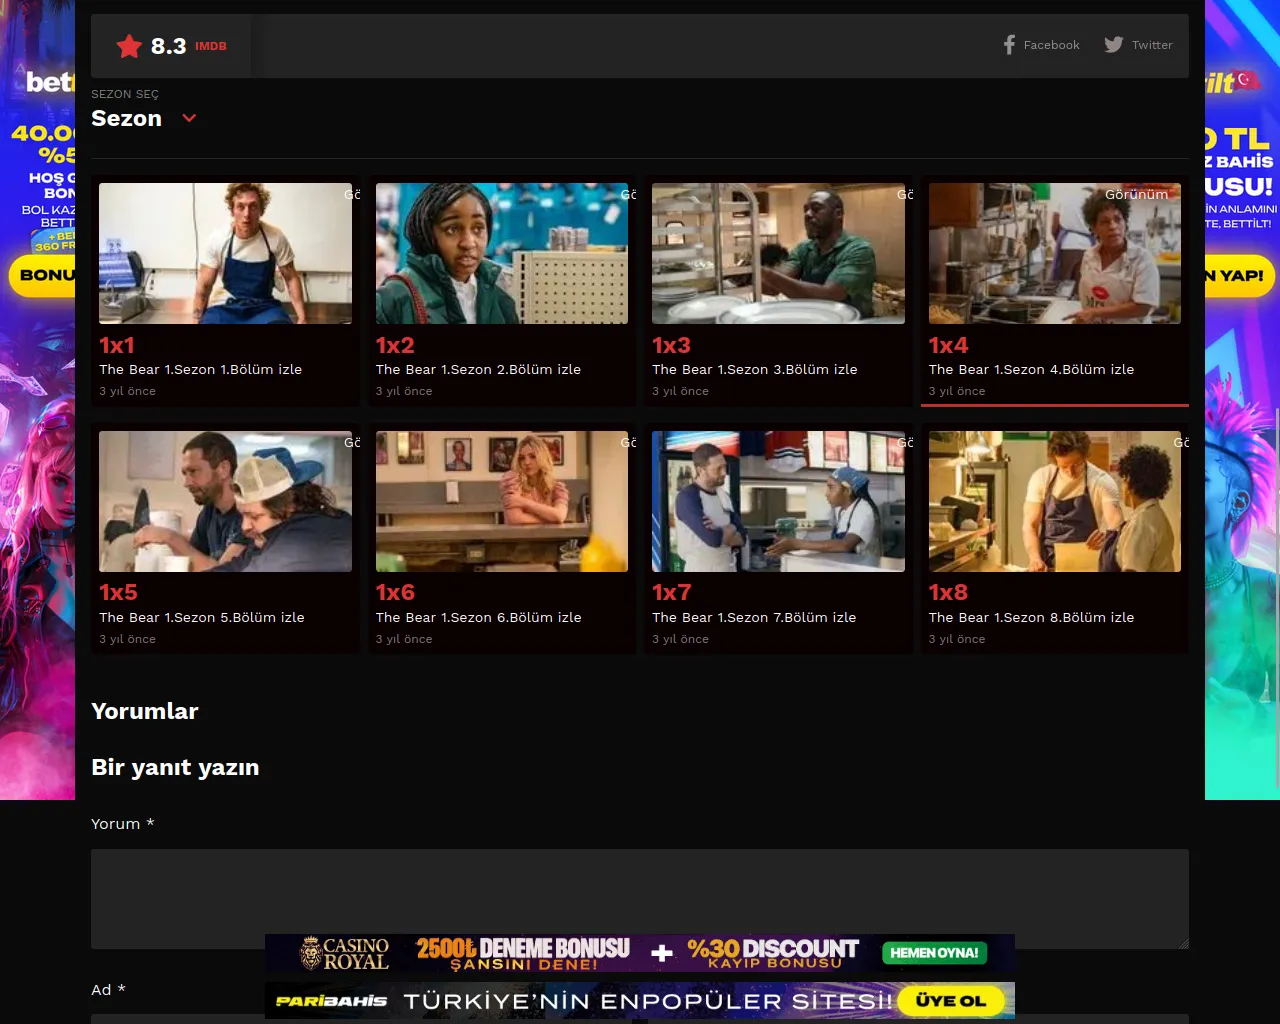Viewport: 1280px width, 1024px height.
Task: Open the 1x6 episode thumbnail
Action: 502,501
